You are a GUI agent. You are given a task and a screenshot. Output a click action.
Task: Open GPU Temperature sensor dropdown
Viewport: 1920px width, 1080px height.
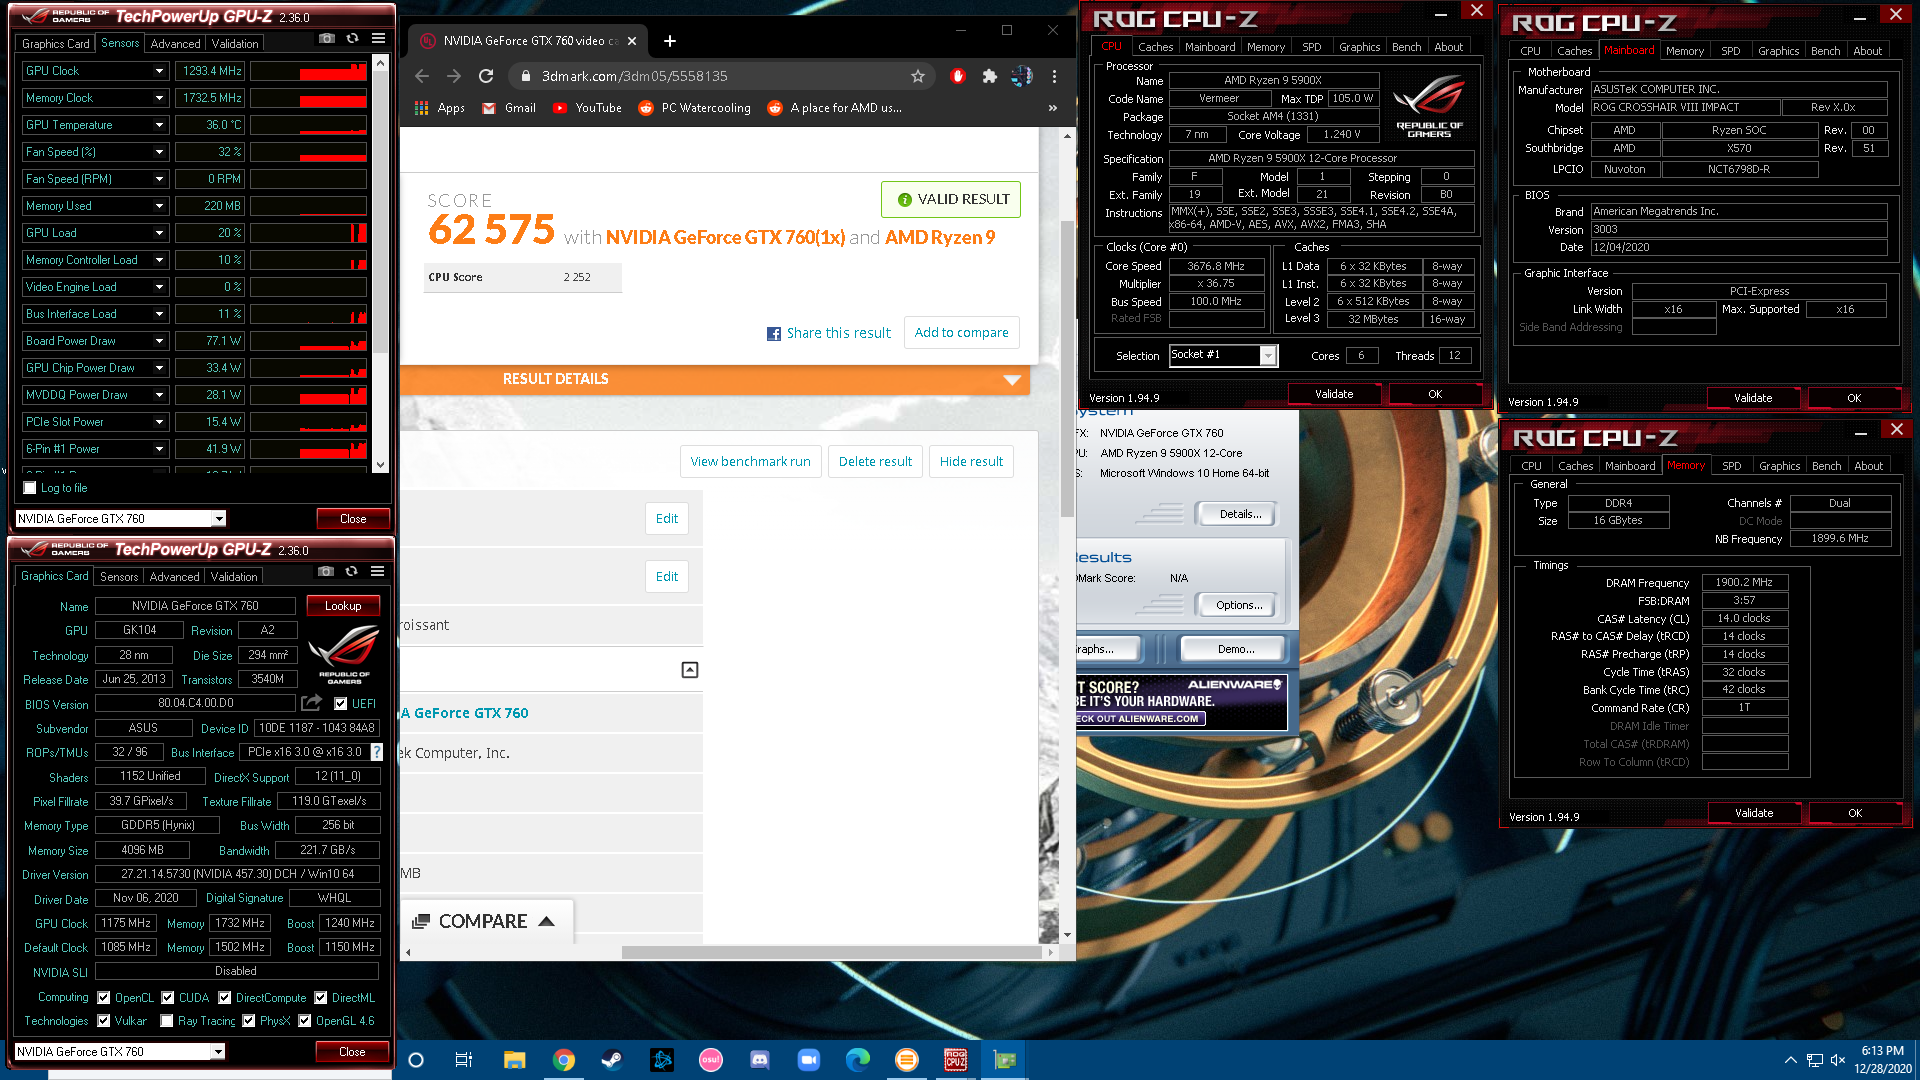pyautogui.click(x=159, y=125)
